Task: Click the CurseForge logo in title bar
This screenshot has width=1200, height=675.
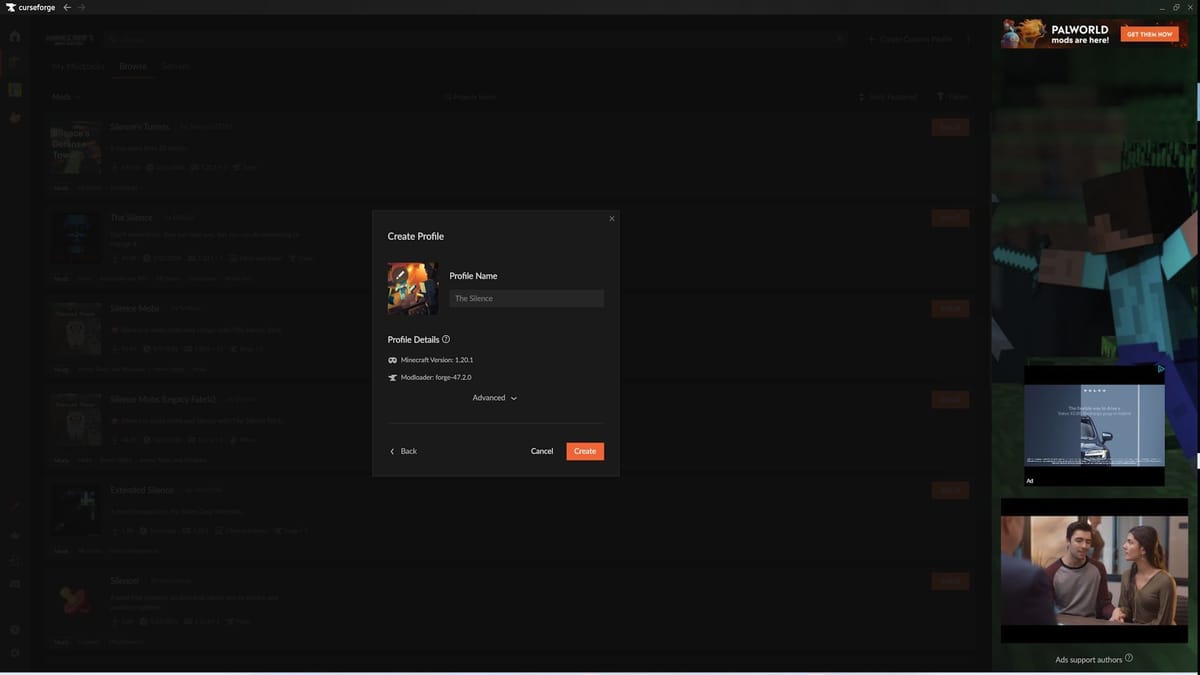Action: click(x=30, y=7)
